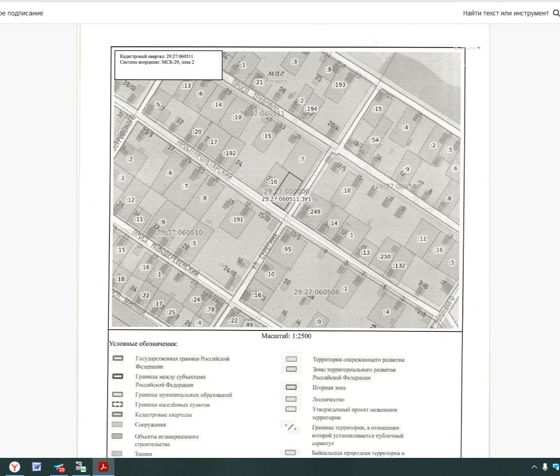Click parcel number ':78' on the map
Screen dimensions: 560x476
211,309
